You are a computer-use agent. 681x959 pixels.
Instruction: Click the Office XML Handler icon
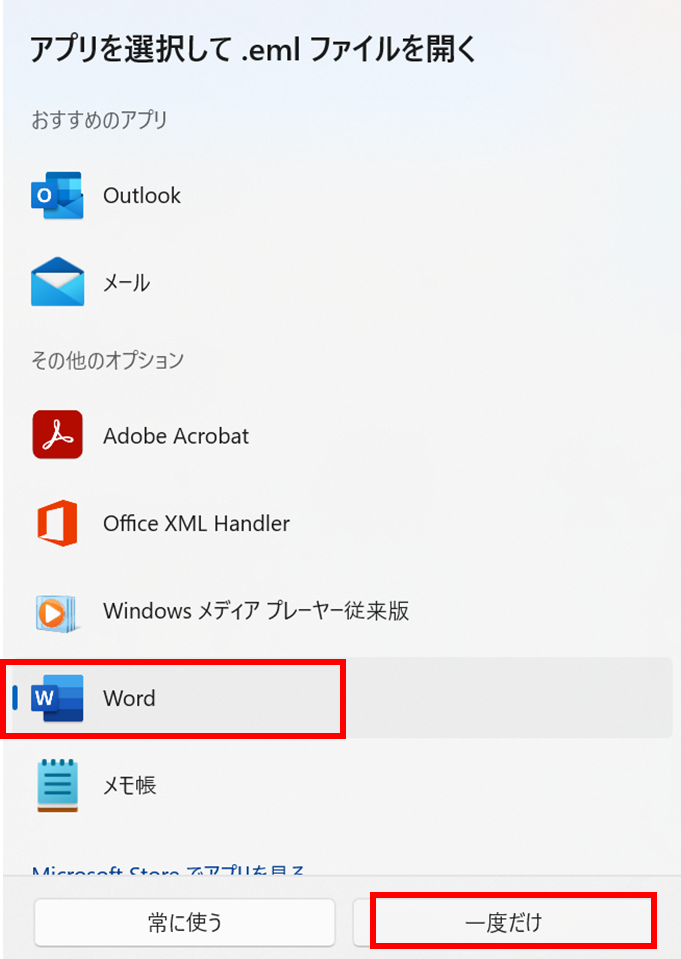(58, 523)
